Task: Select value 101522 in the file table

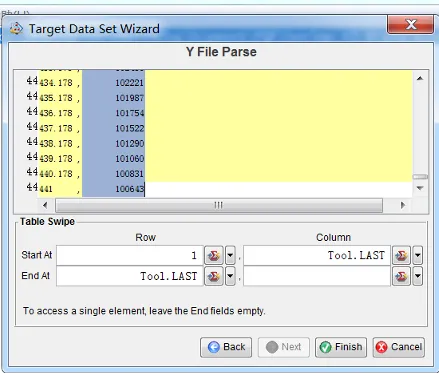Action: pyautogui.click(x=130, y=128)
